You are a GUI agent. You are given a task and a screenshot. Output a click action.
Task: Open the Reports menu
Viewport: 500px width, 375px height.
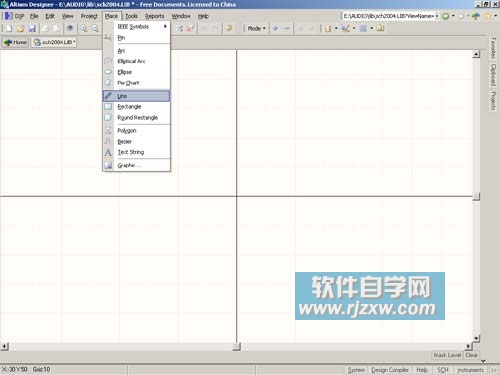[154, 16]
